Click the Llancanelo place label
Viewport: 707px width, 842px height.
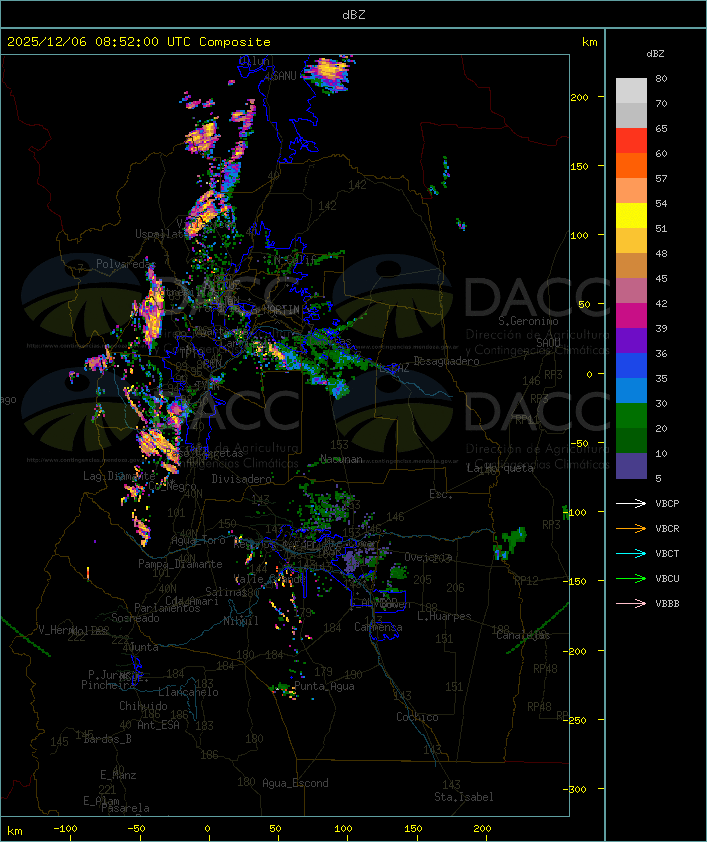188,692
